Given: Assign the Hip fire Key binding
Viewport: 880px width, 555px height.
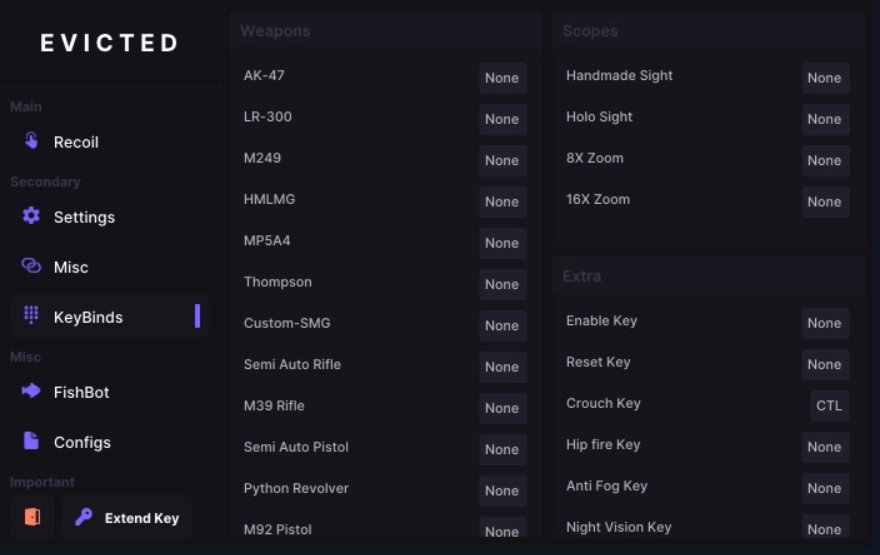Looking at the screenshot, I should (824, 447).
